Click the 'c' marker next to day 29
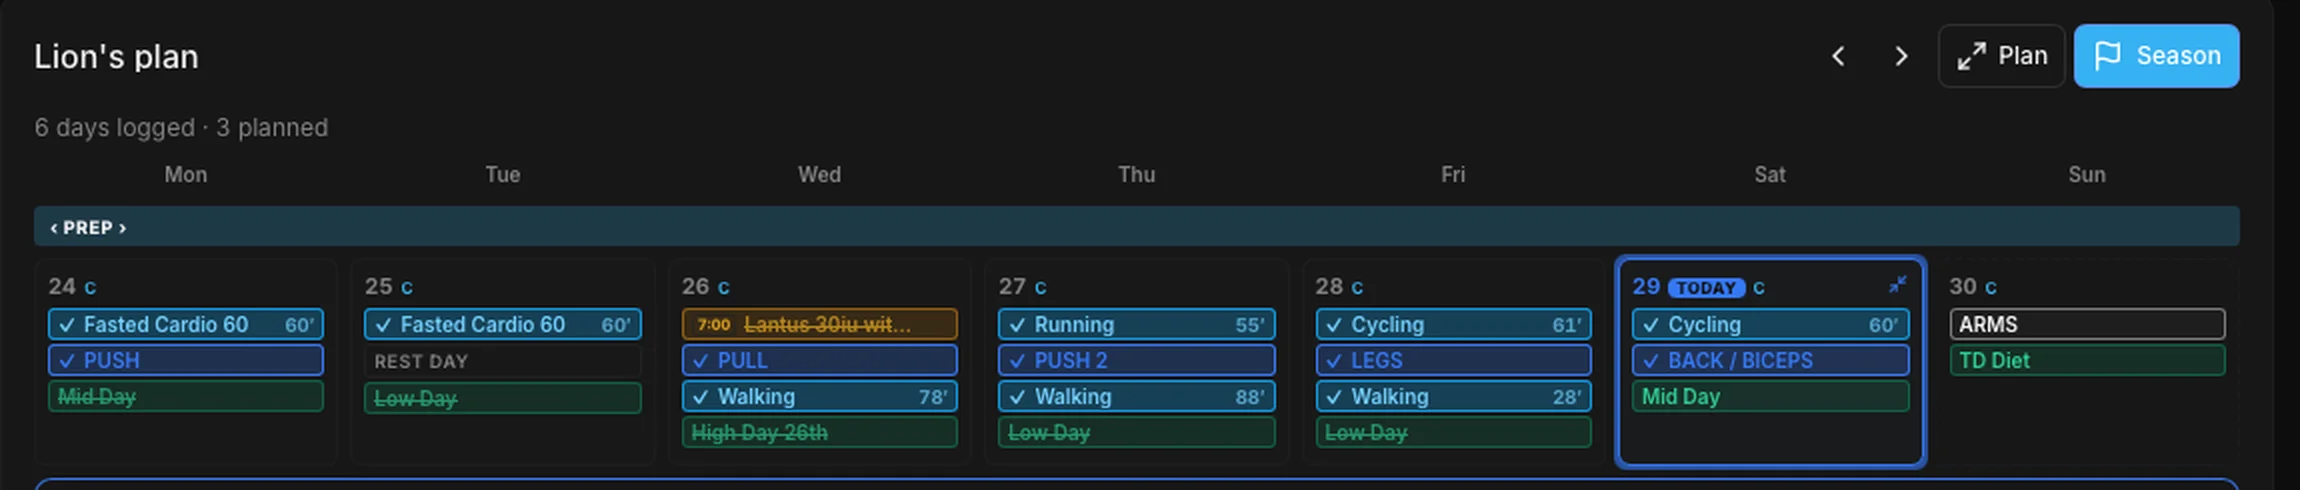The height and width of the screenshot is (490, 2300). 1759,287
